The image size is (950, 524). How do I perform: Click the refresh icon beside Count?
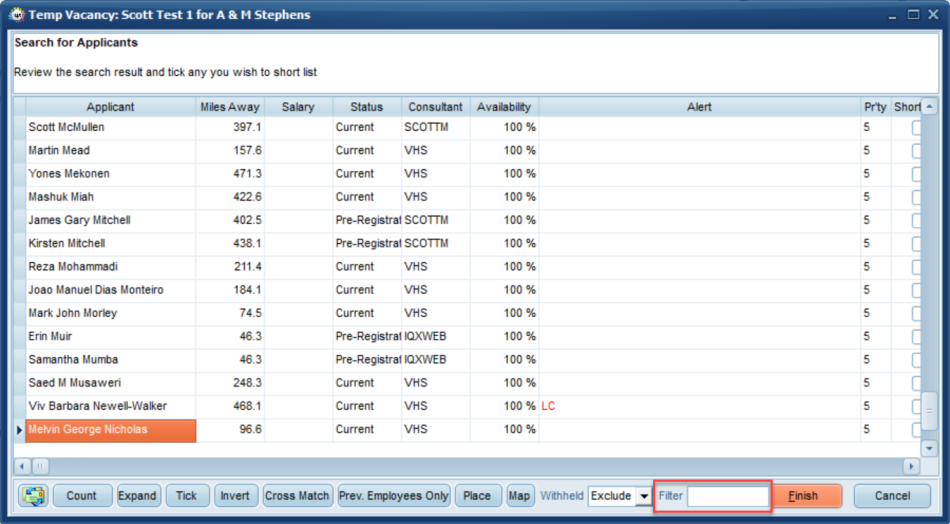click(x=33, y=496)
